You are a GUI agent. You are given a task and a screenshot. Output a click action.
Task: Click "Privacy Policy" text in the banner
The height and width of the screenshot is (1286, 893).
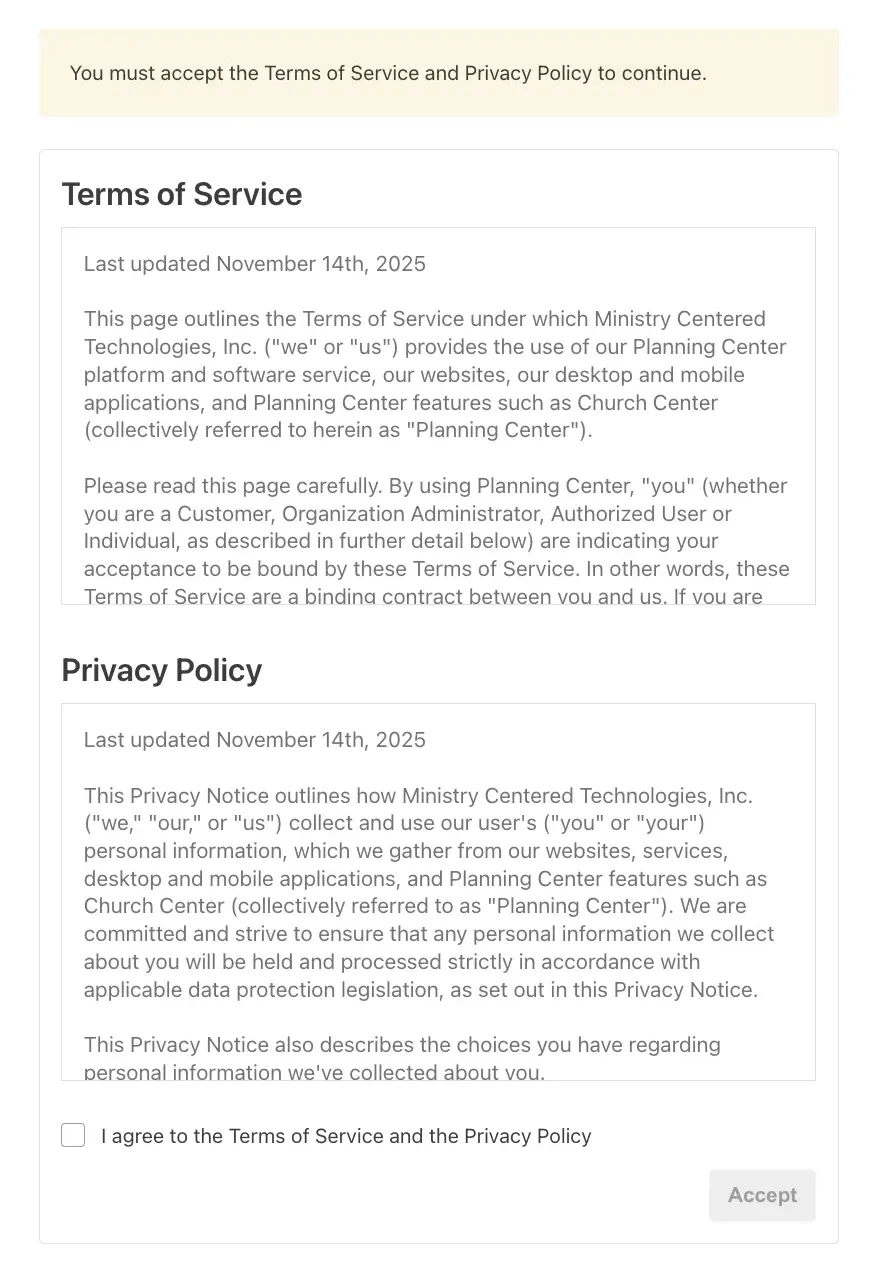point(523,72)
